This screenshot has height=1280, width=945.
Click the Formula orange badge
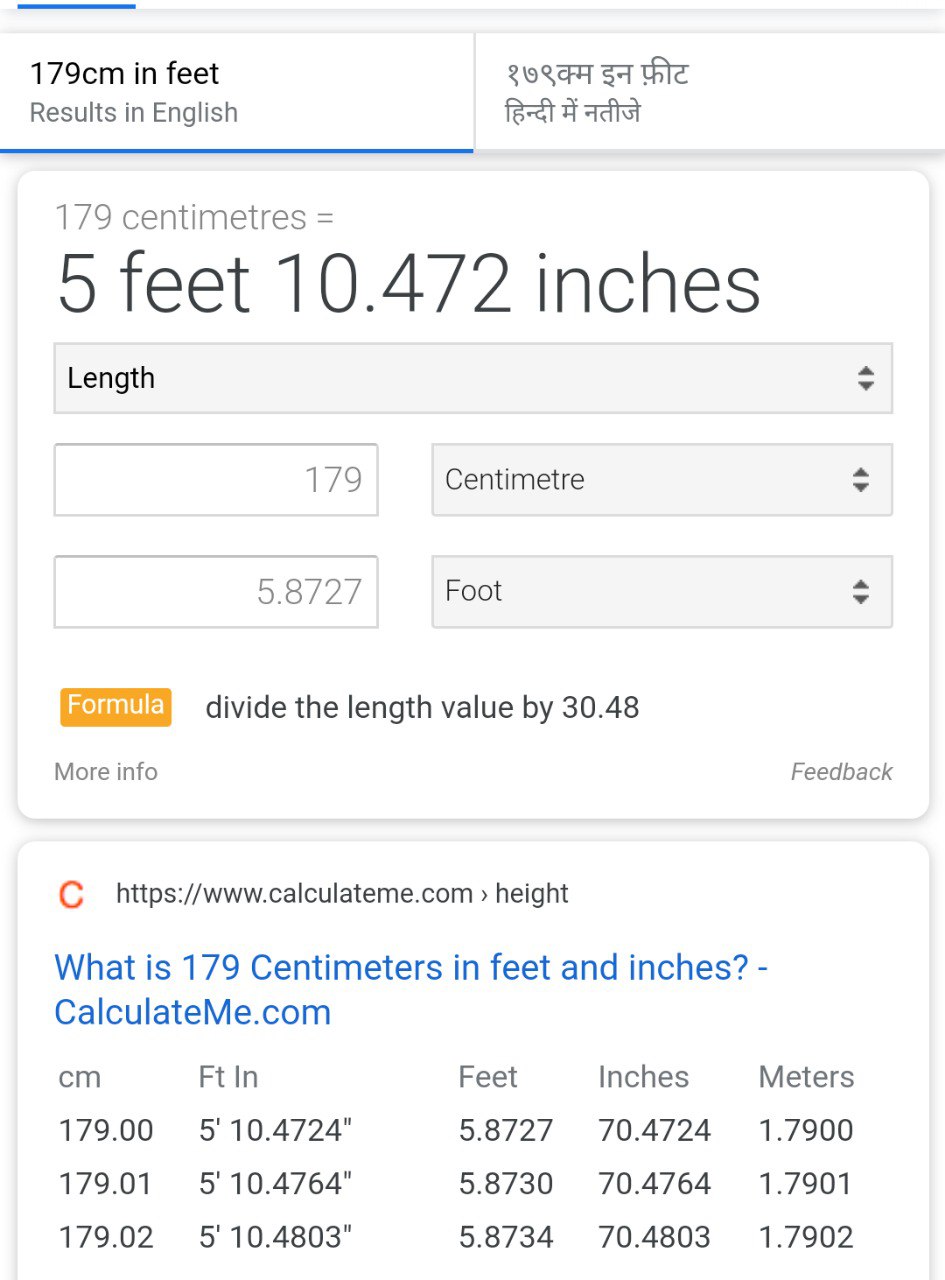(116, 706)
